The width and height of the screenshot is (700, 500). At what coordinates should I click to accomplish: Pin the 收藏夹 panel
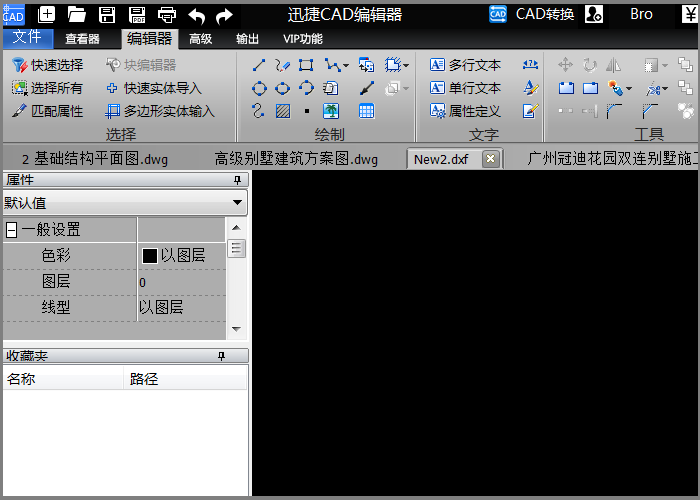click(x=221, y=356)
